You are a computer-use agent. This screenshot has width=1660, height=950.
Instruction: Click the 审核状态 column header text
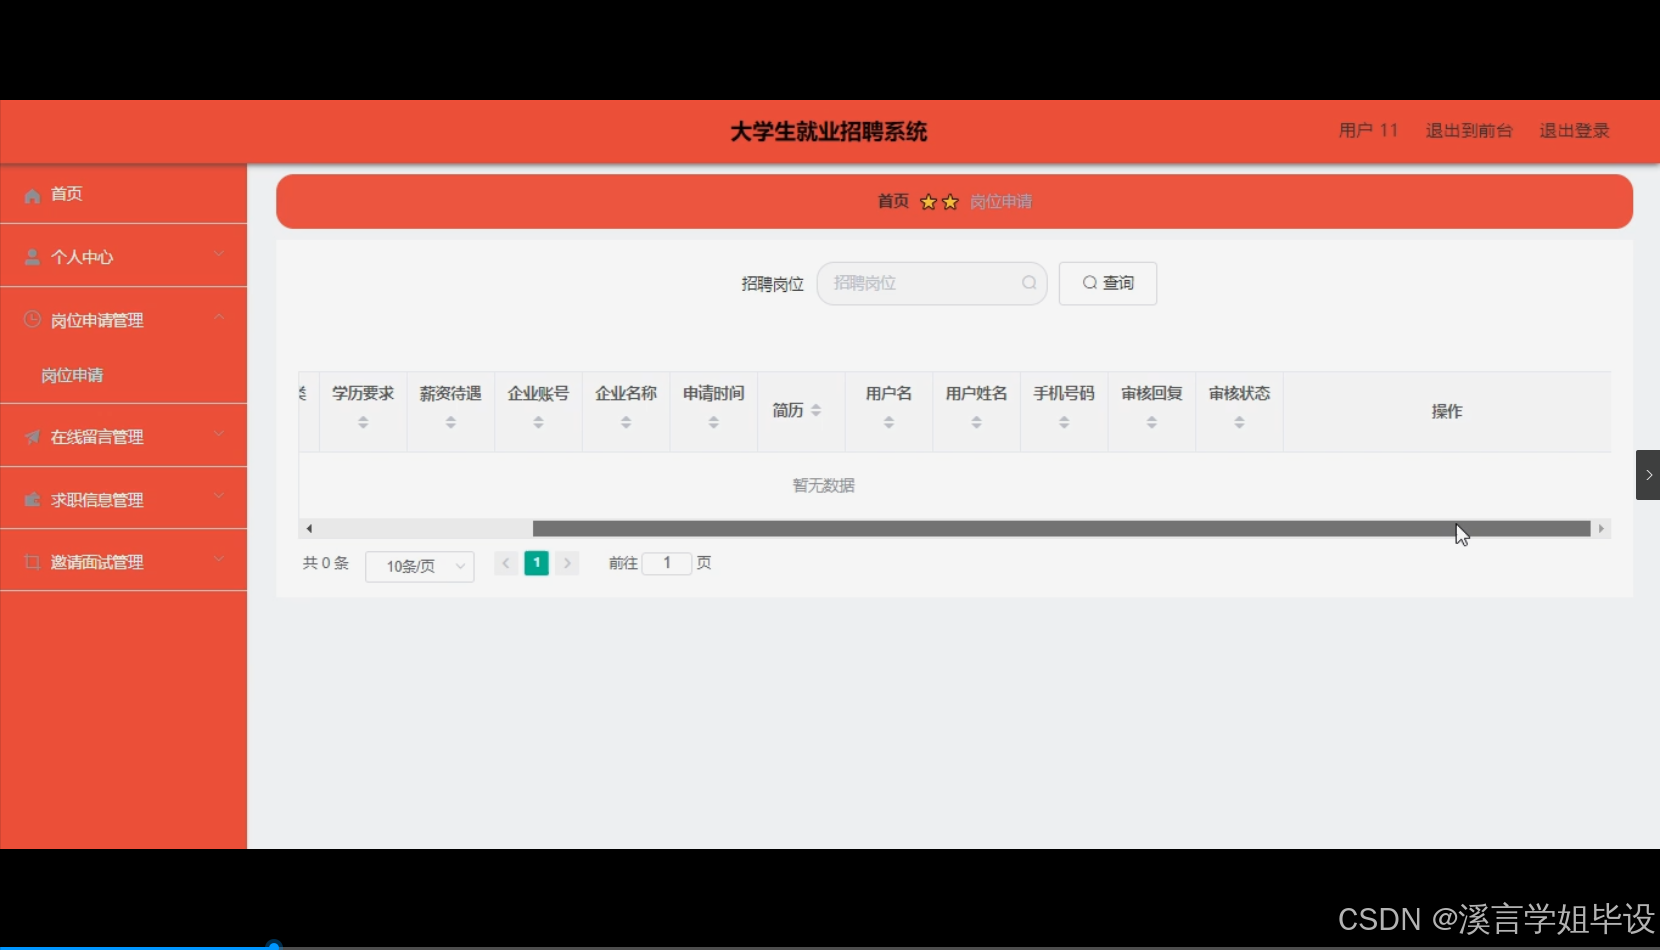pyautogui.click(x=1239, y=394)
